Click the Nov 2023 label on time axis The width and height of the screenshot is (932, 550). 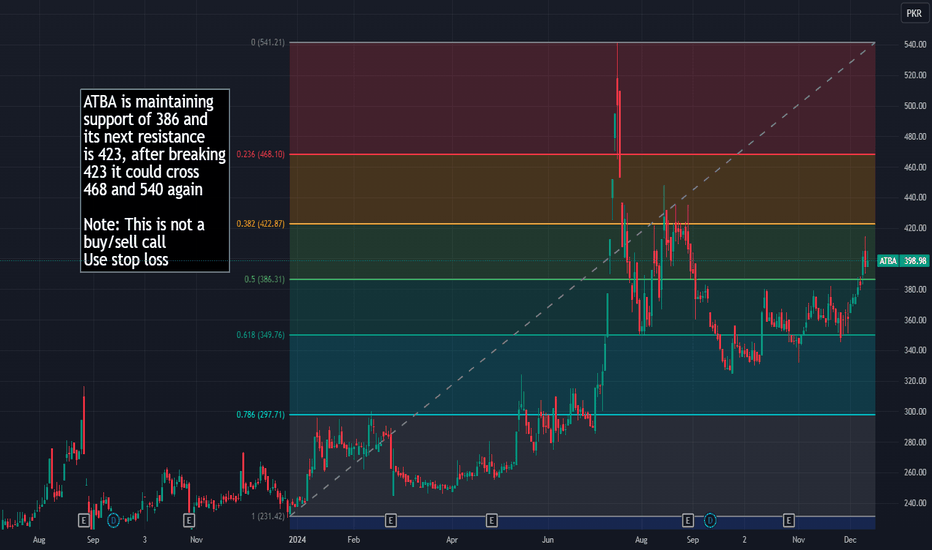pyautogui.click(x=196, y=540)
